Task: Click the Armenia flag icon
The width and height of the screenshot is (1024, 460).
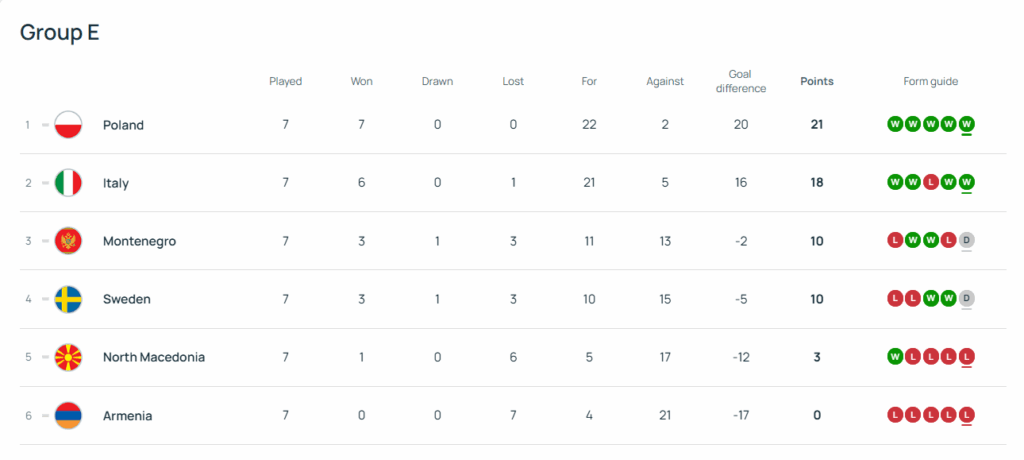Action: coord(68,415)
